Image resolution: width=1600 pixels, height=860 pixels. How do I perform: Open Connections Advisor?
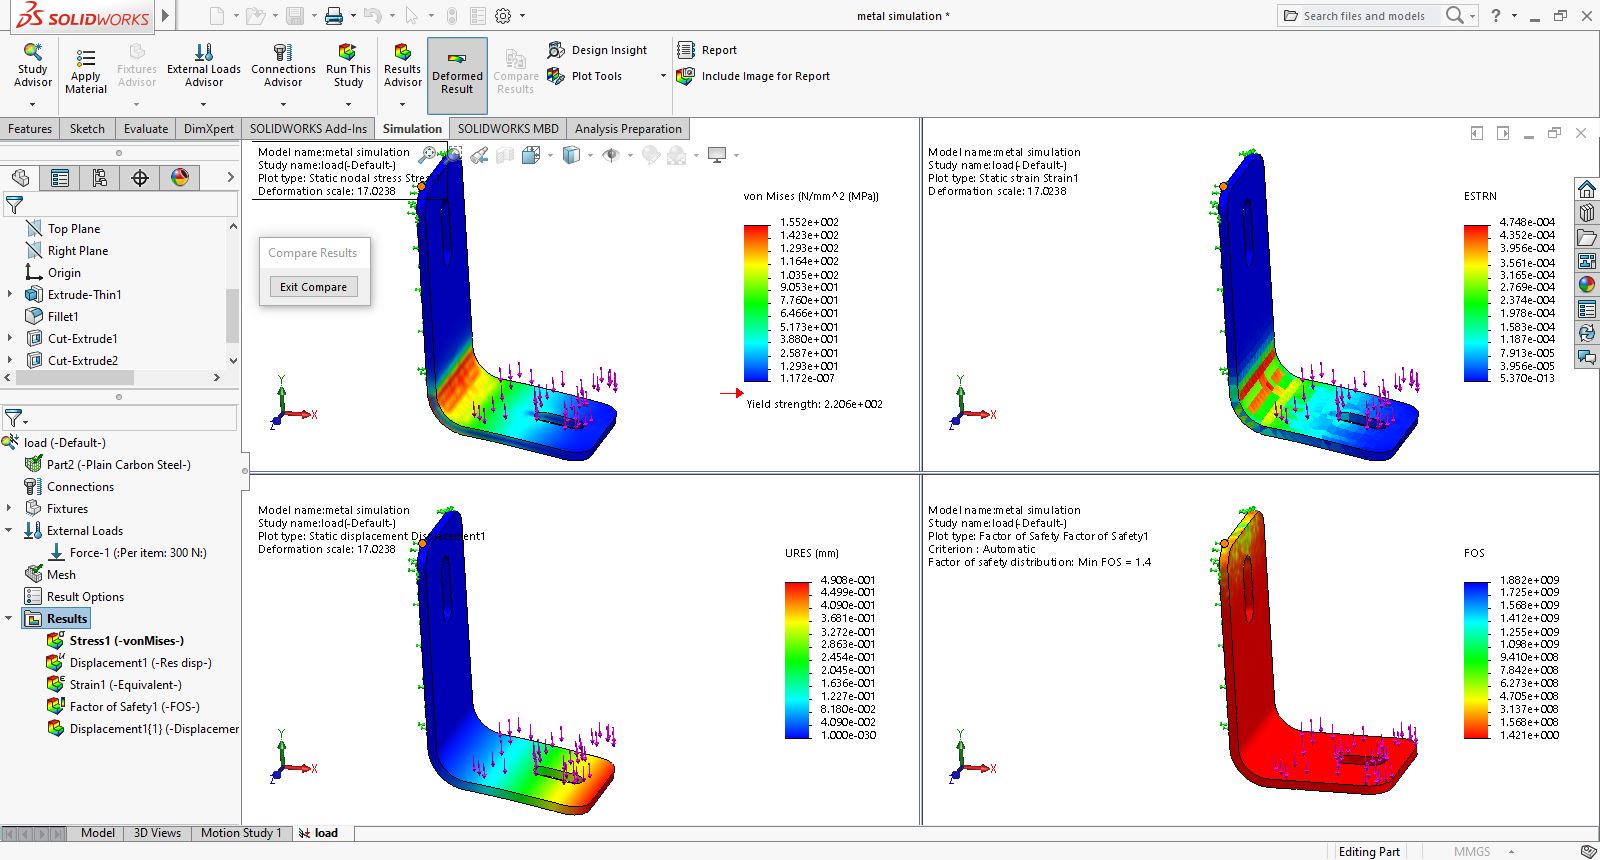click(283, 66)
